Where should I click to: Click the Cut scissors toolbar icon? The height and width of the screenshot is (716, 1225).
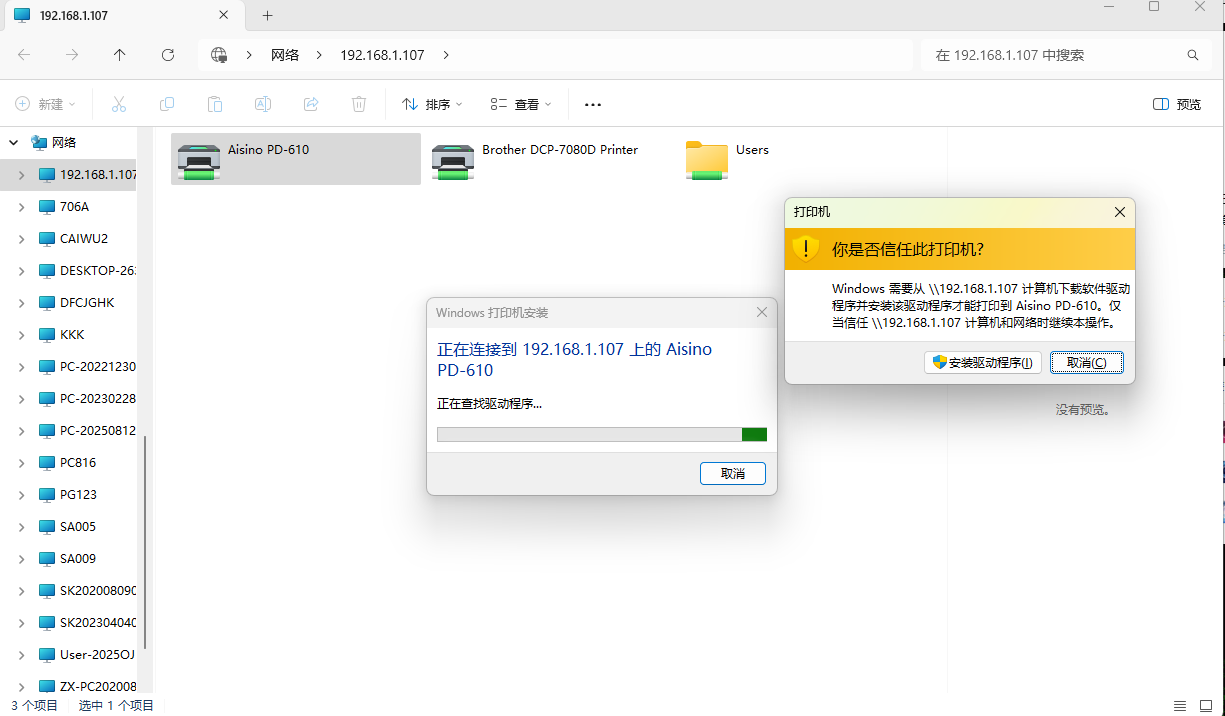pyautogui.click(x=119, y=104)
